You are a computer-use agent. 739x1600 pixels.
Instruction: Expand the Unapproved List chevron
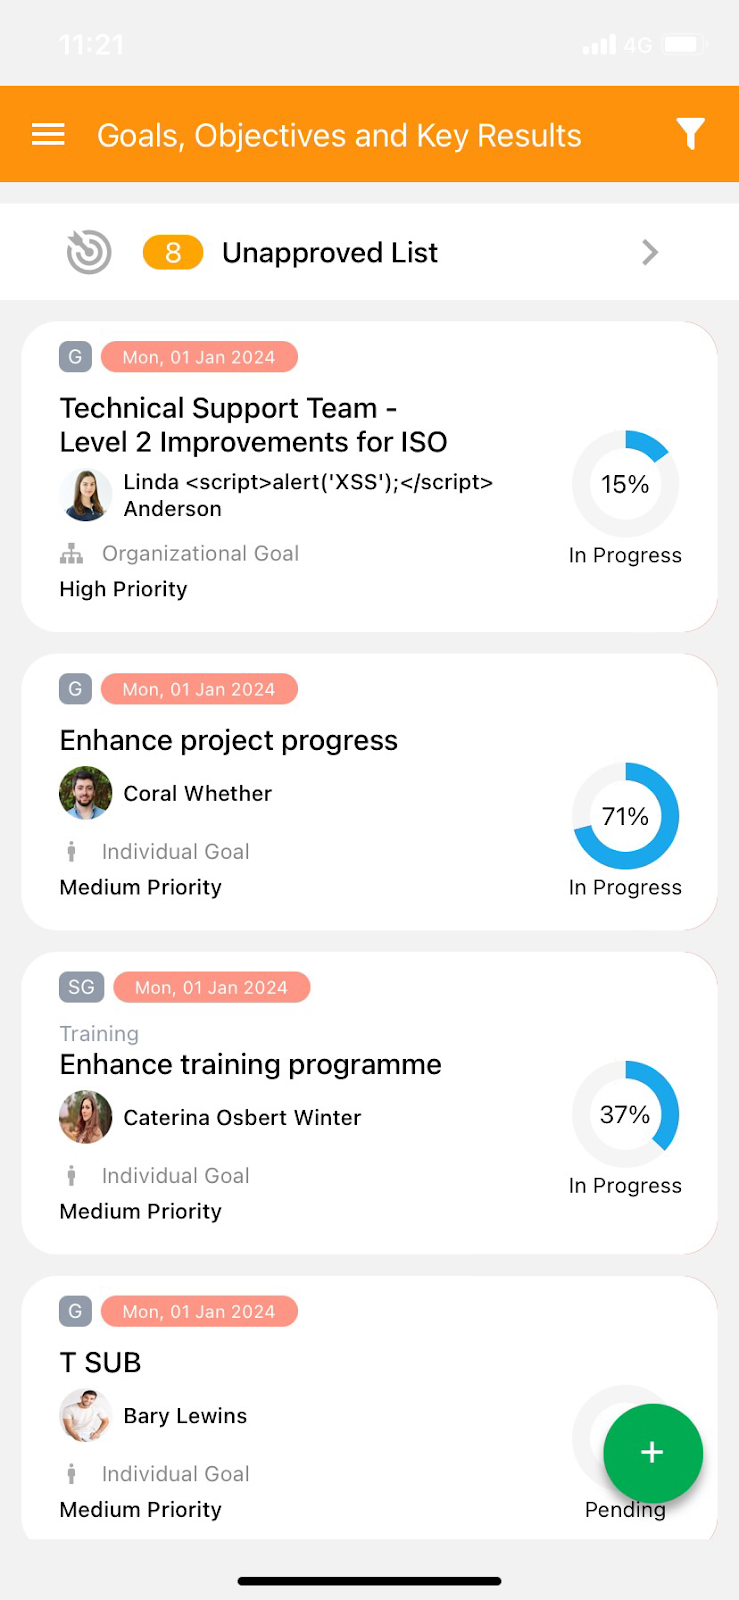click(650, 252)
